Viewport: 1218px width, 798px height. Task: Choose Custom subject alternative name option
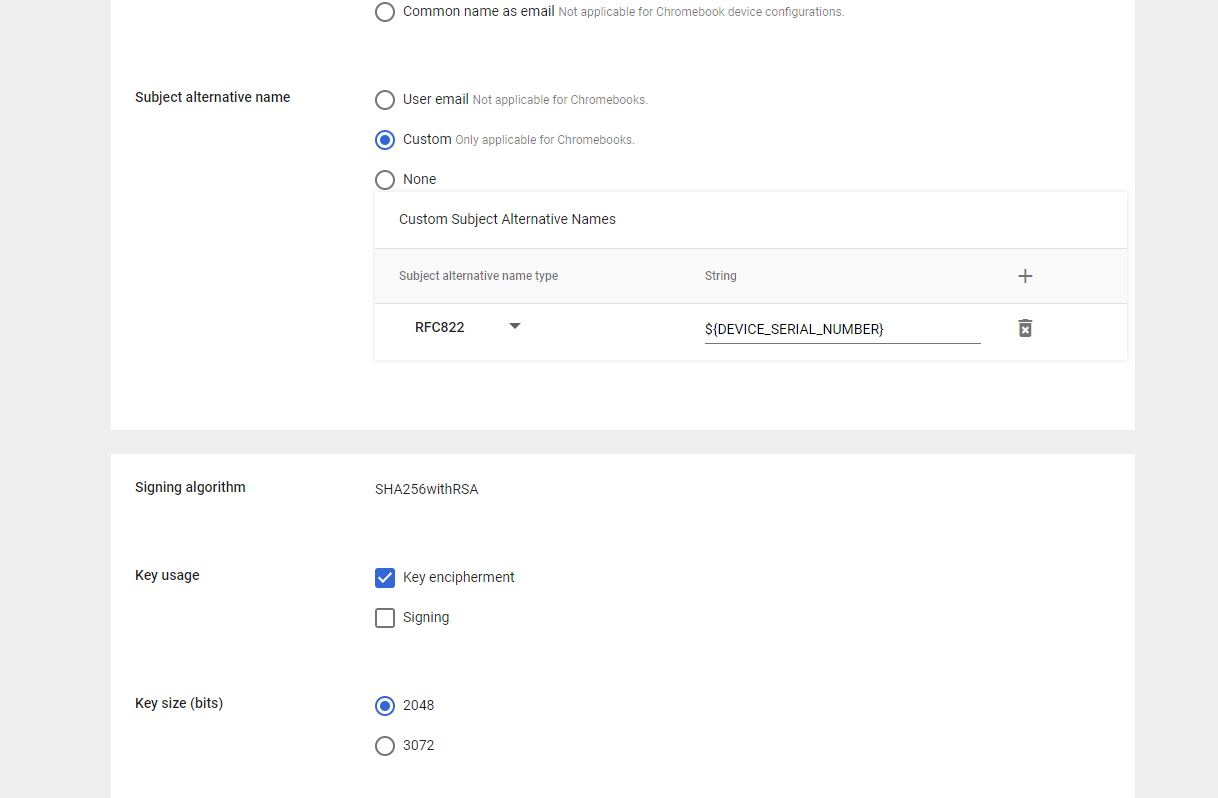pyautogui.click(x=385, y=140)
